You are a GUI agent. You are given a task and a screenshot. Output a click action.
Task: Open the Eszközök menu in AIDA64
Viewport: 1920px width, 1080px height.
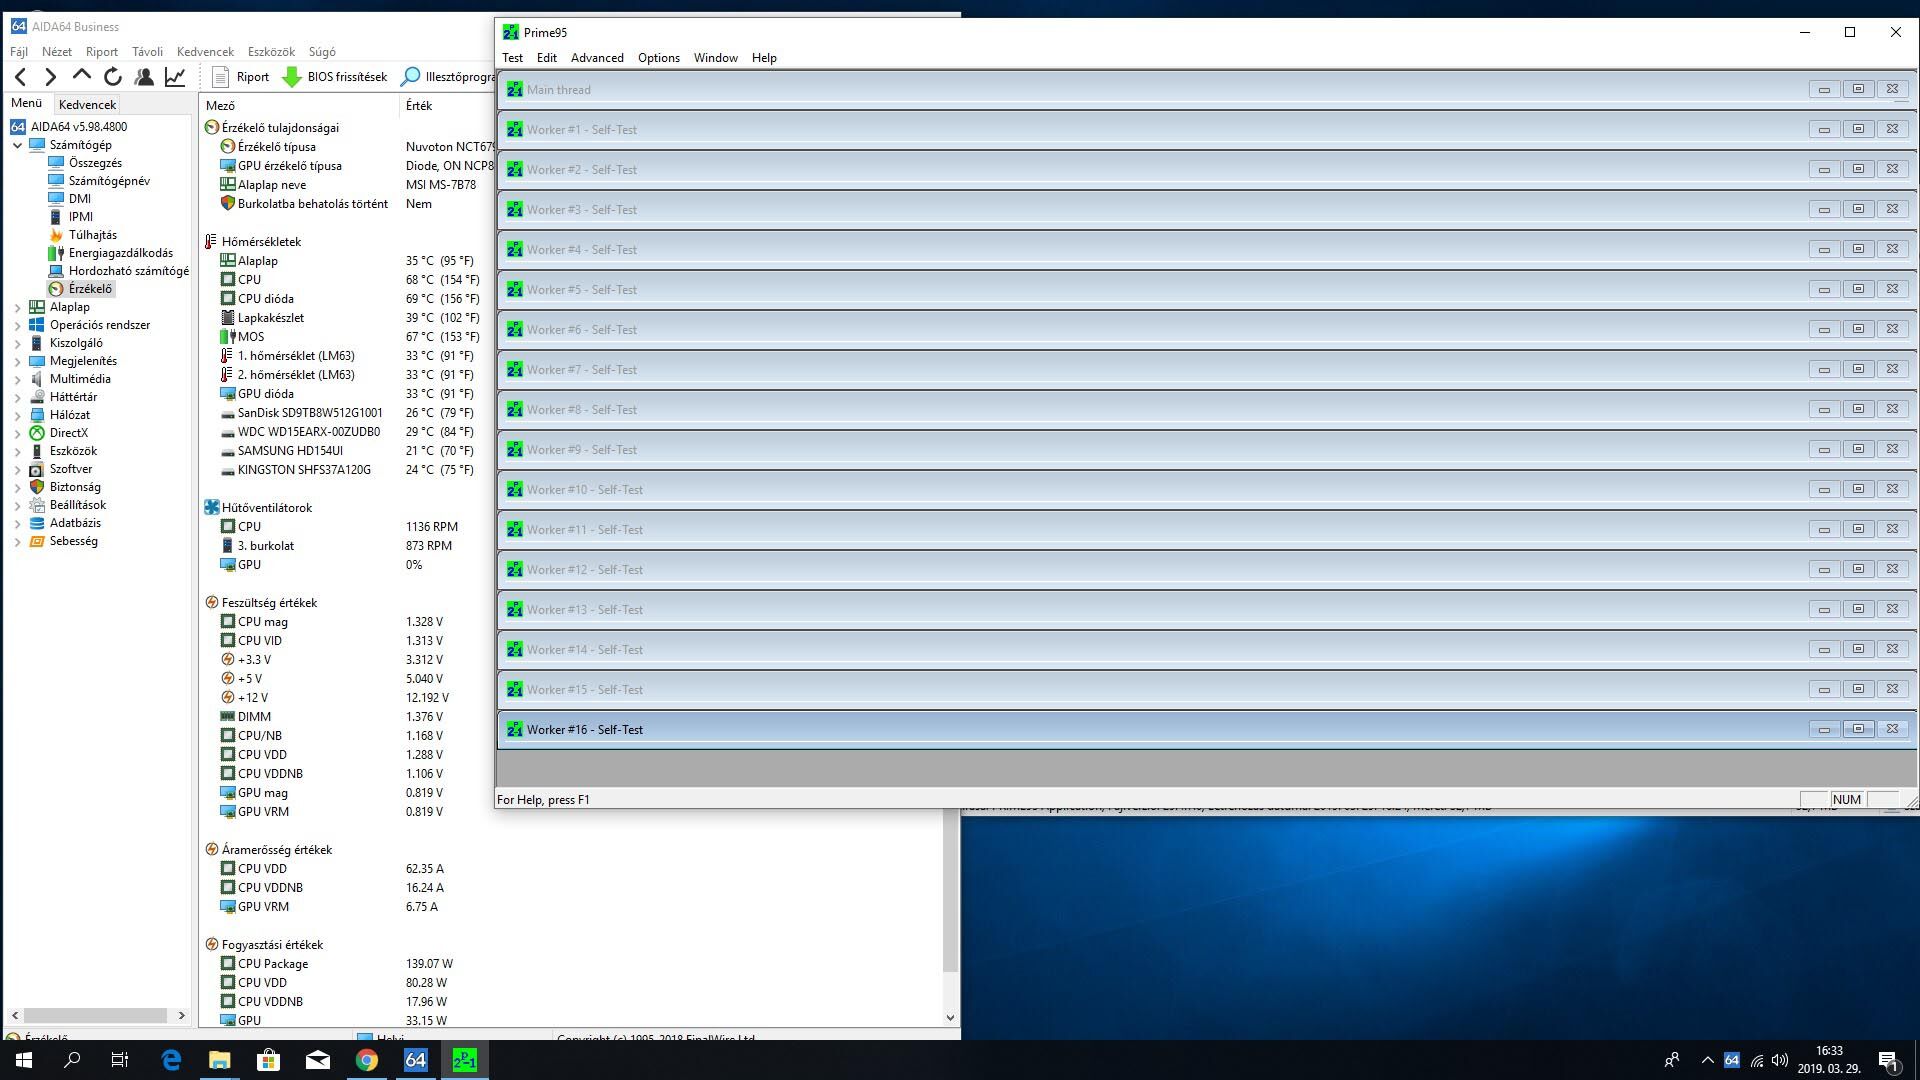pyautogui.click(x=271, y=52)
